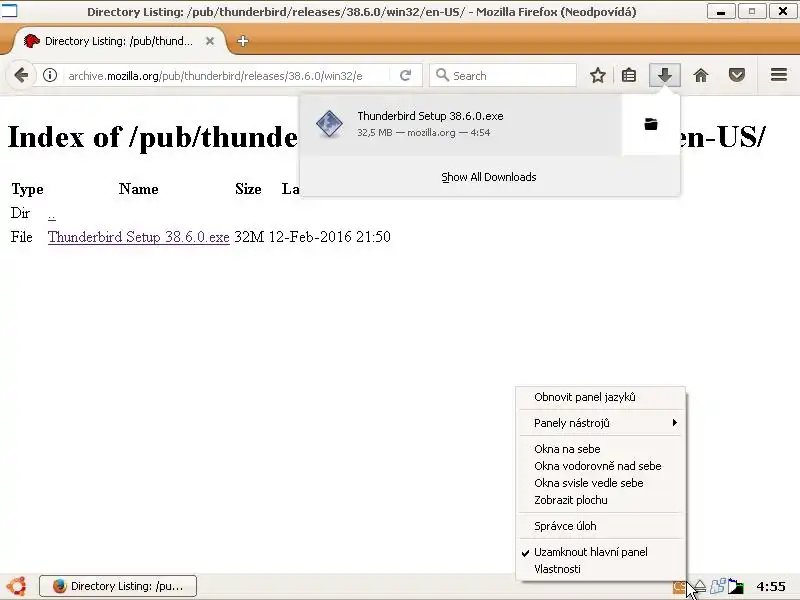
Task: Click the 'Size' column header text
Action: tap(248, 189)
